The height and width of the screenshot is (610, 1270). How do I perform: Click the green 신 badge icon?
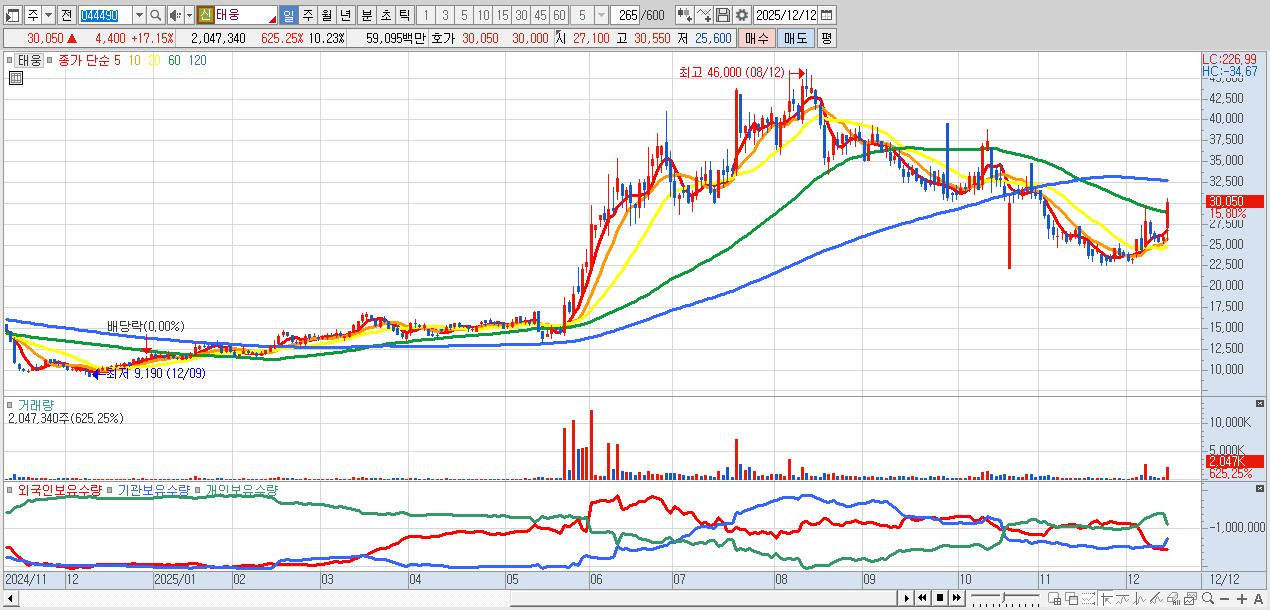tap(205, 15)
